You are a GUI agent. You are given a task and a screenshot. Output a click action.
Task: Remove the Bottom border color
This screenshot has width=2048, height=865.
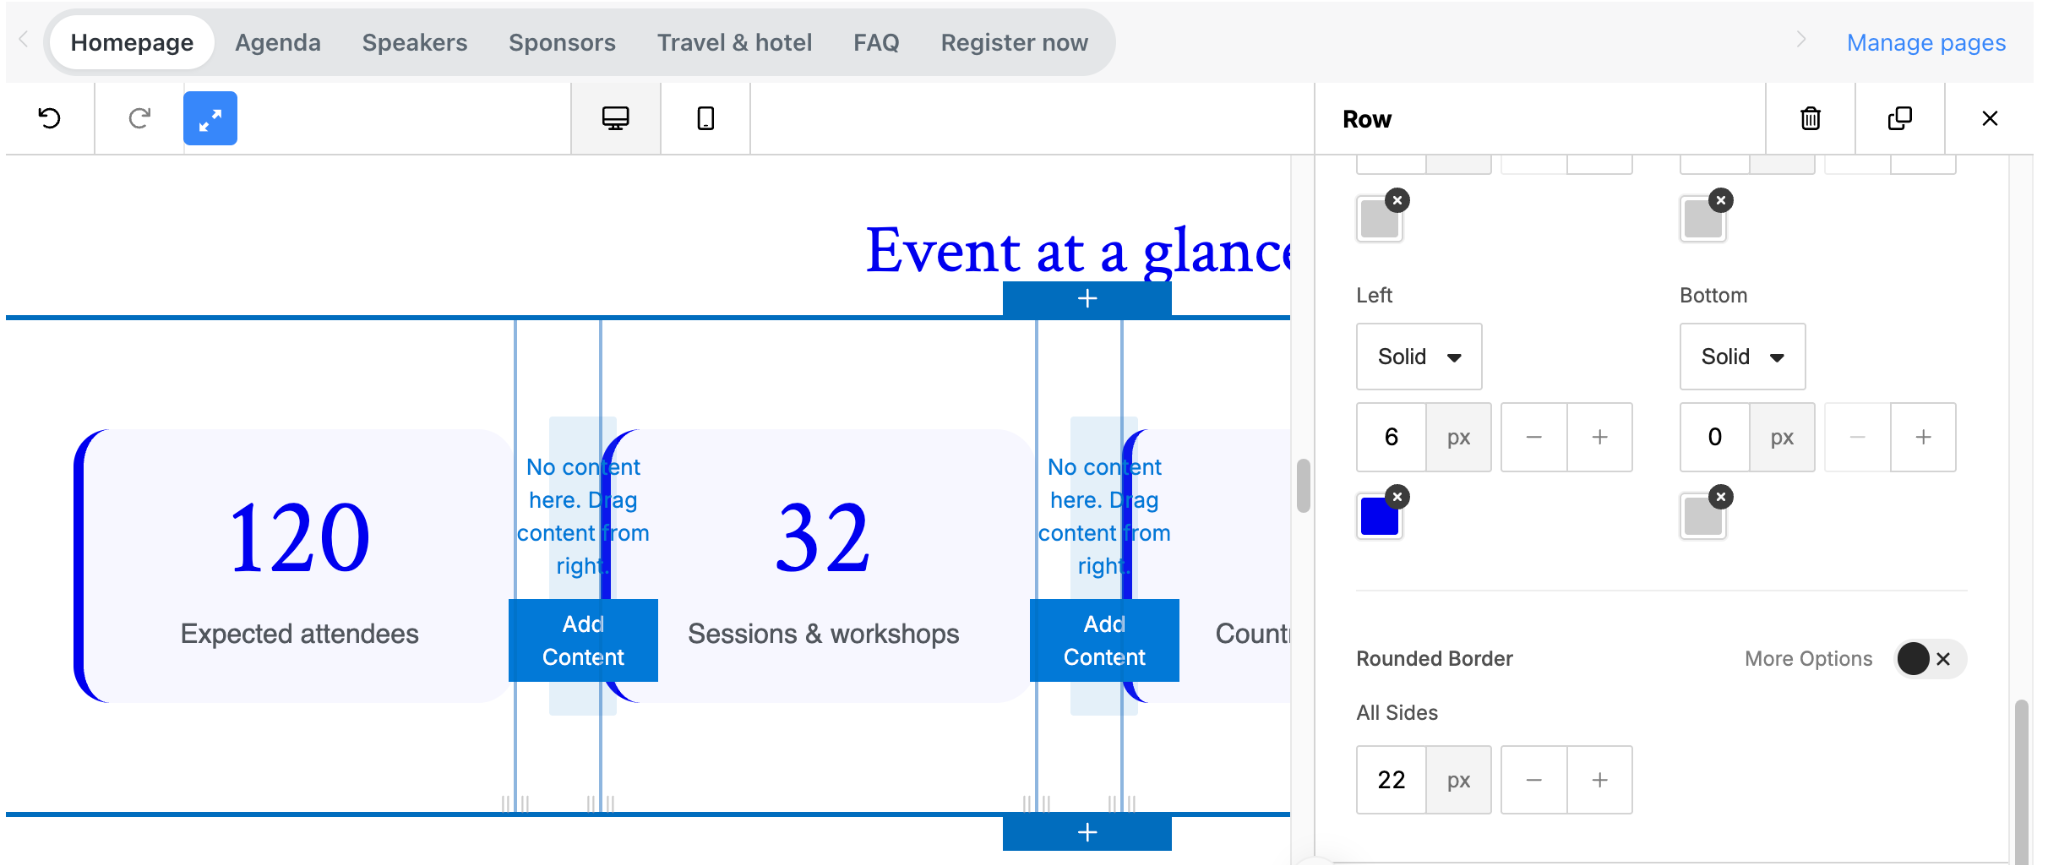pyautogui.click(x=1721, y=497)
